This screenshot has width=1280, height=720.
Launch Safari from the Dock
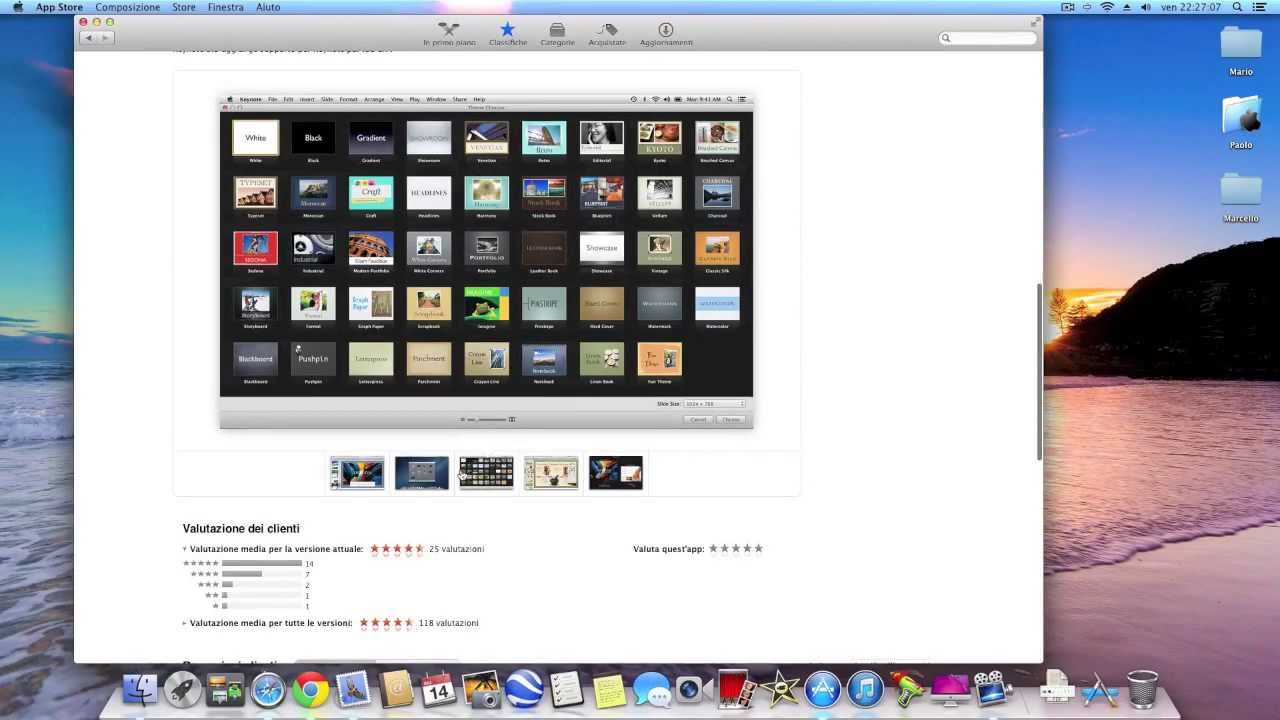pos(268,690)
